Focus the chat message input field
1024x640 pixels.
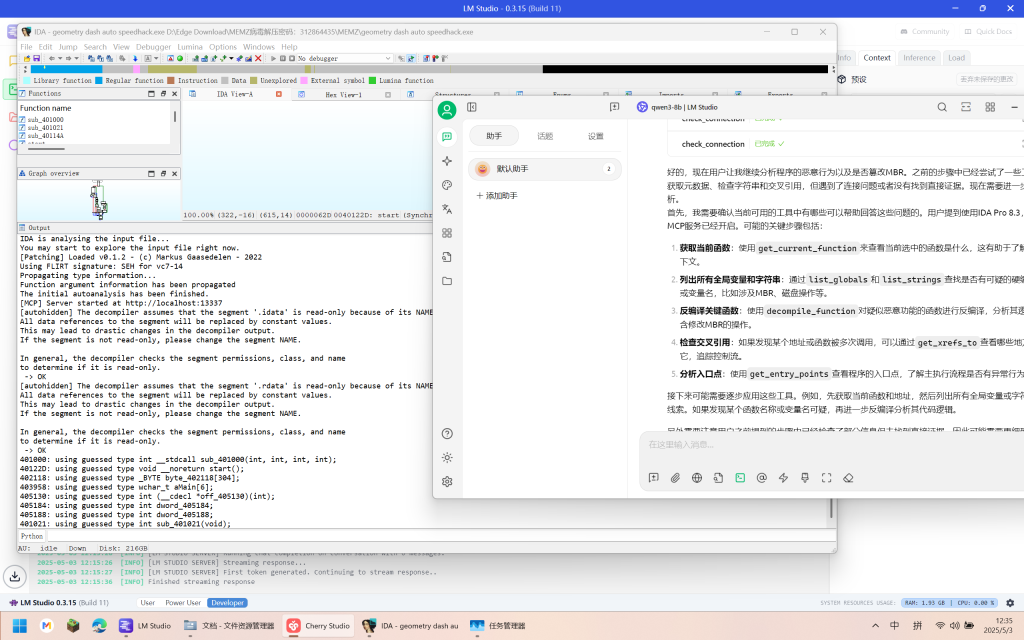(x=833, y=445)
